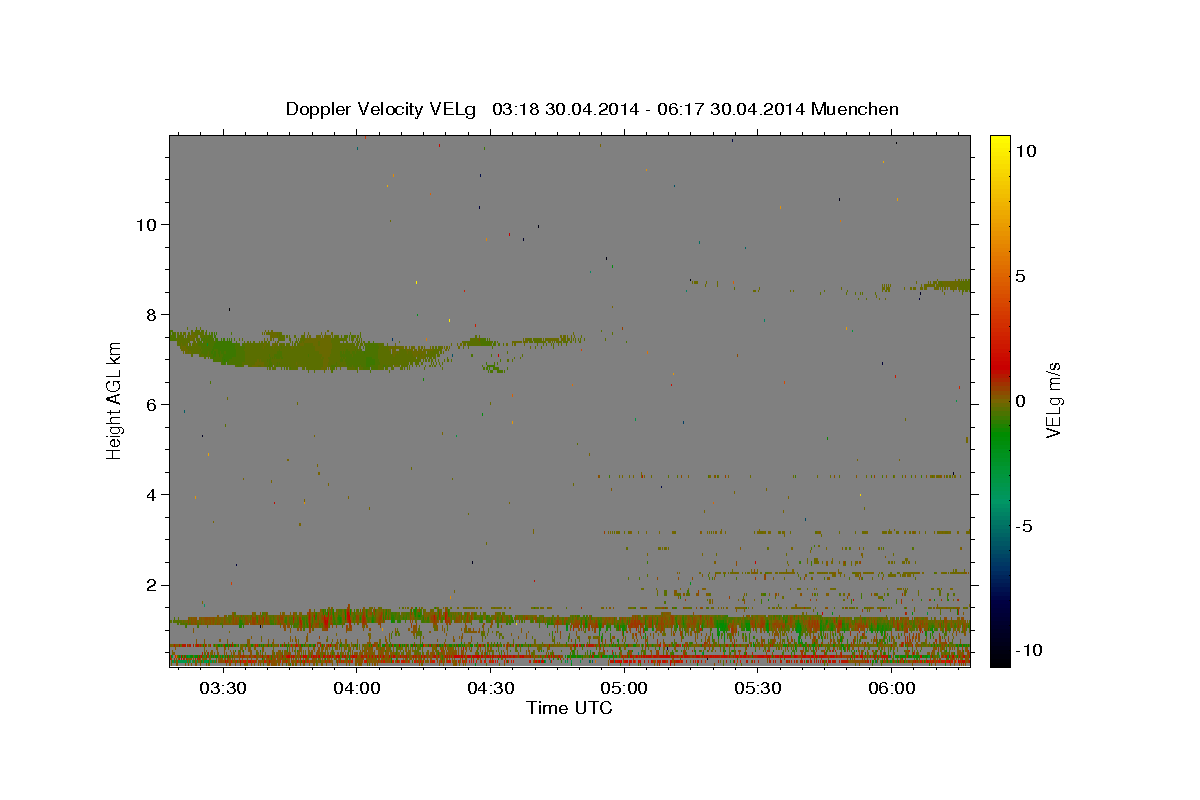Click the height label '6'
1200x800 pixels.
pyautogui.click(x=151, y=404)
